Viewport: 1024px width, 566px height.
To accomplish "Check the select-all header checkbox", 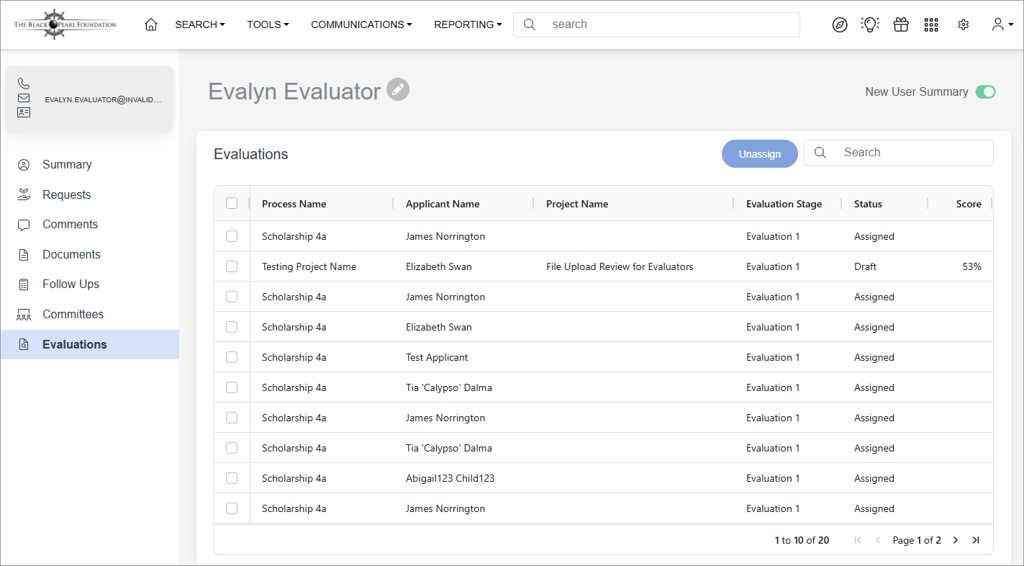I will click(x=232, y=203).
